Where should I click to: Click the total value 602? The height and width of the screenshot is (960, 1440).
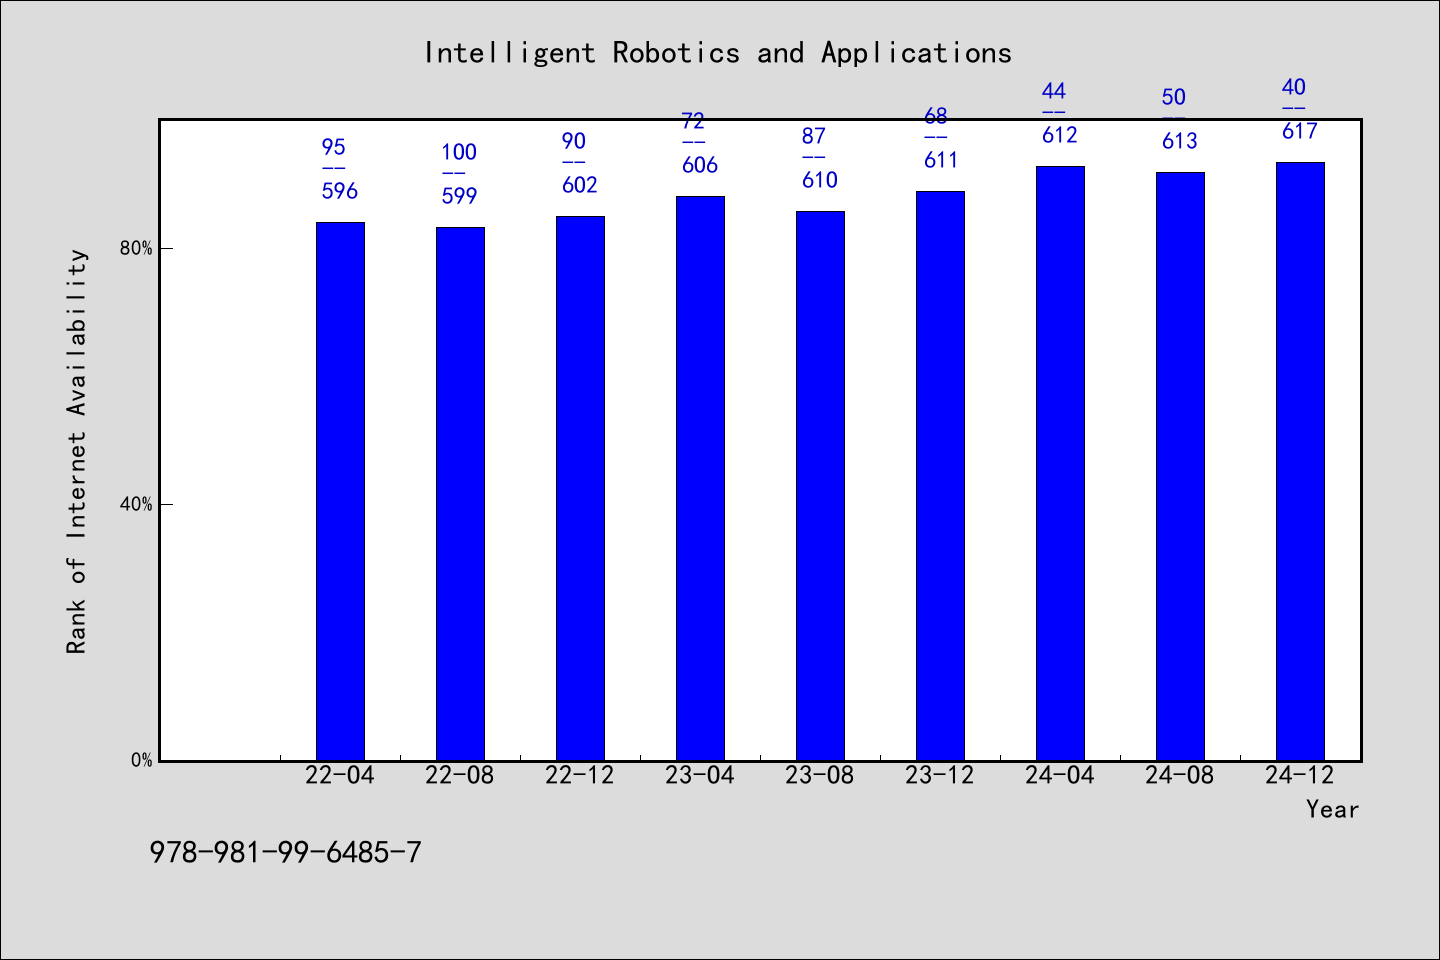580,185
